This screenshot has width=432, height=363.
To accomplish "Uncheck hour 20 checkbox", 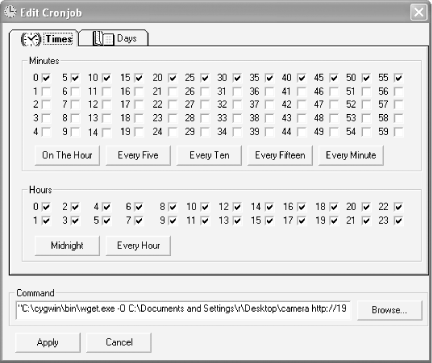I will tap(366, 207).
